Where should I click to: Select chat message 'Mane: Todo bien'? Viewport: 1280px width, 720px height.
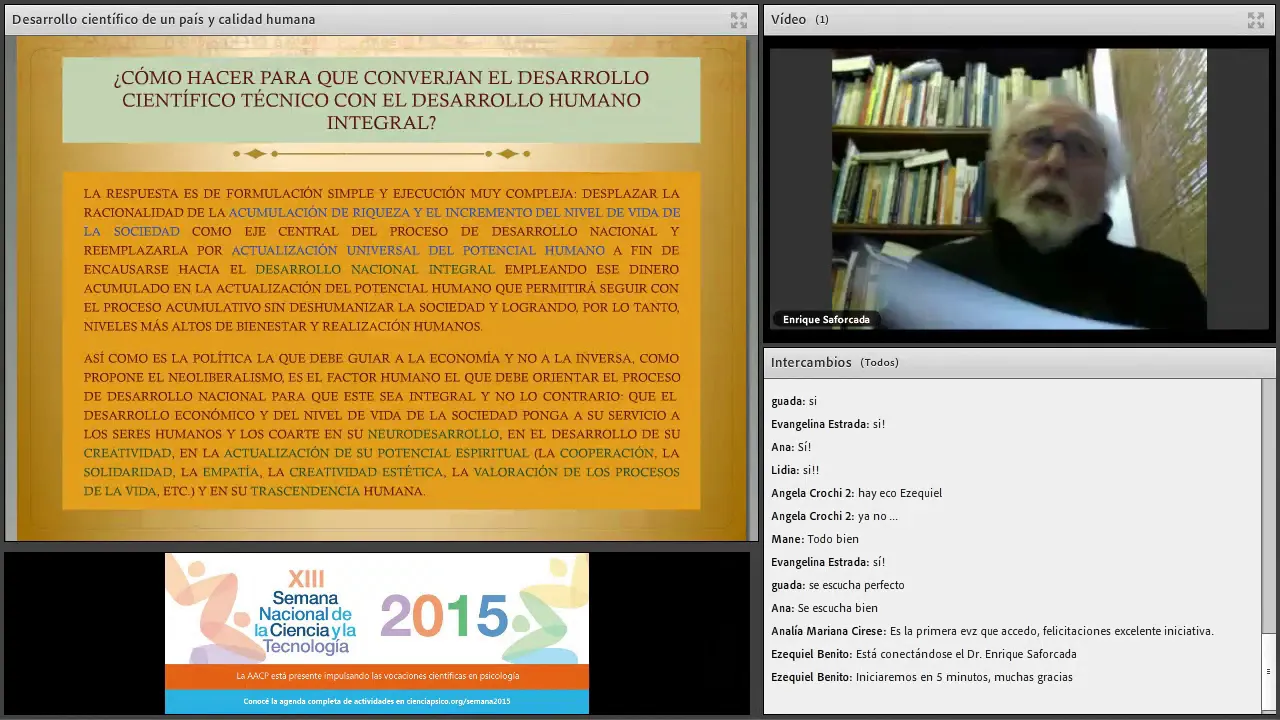[815, 539]
